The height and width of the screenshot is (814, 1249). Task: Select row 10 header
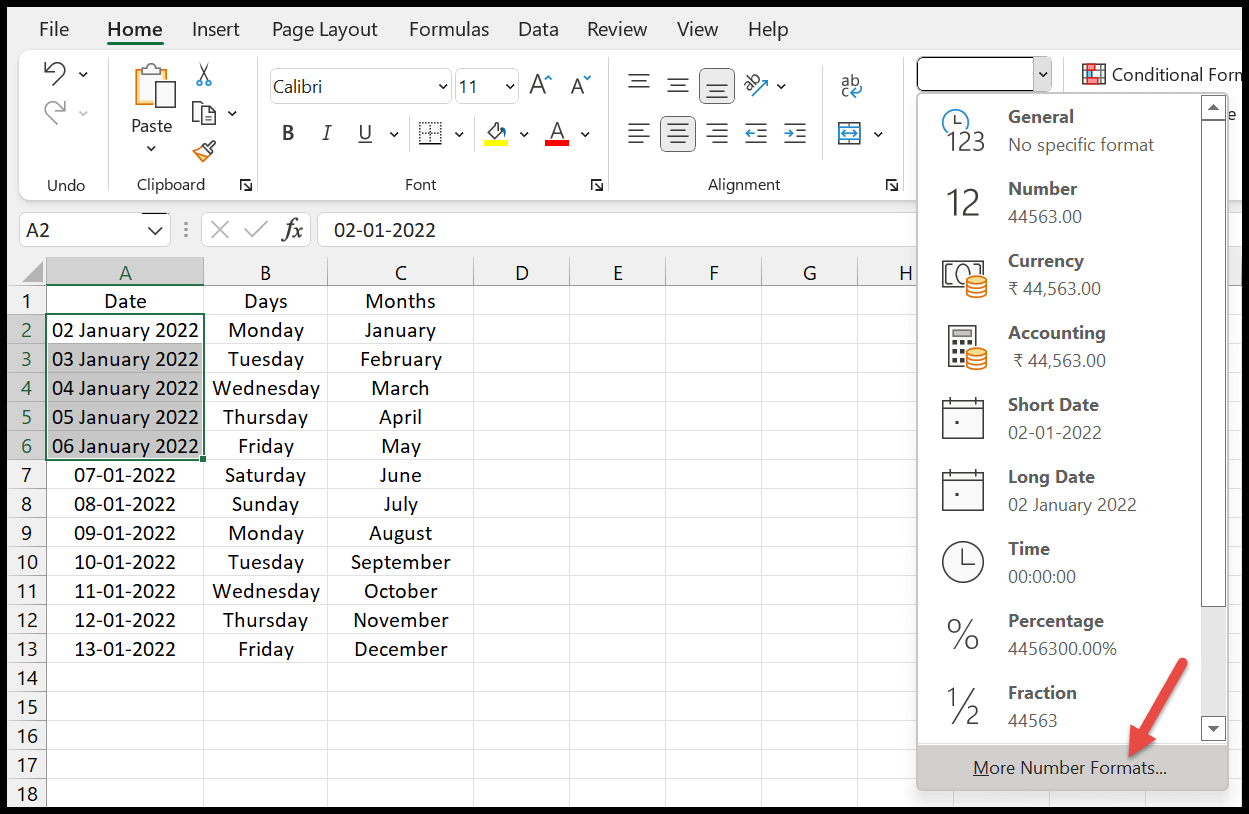coord(27,562)
